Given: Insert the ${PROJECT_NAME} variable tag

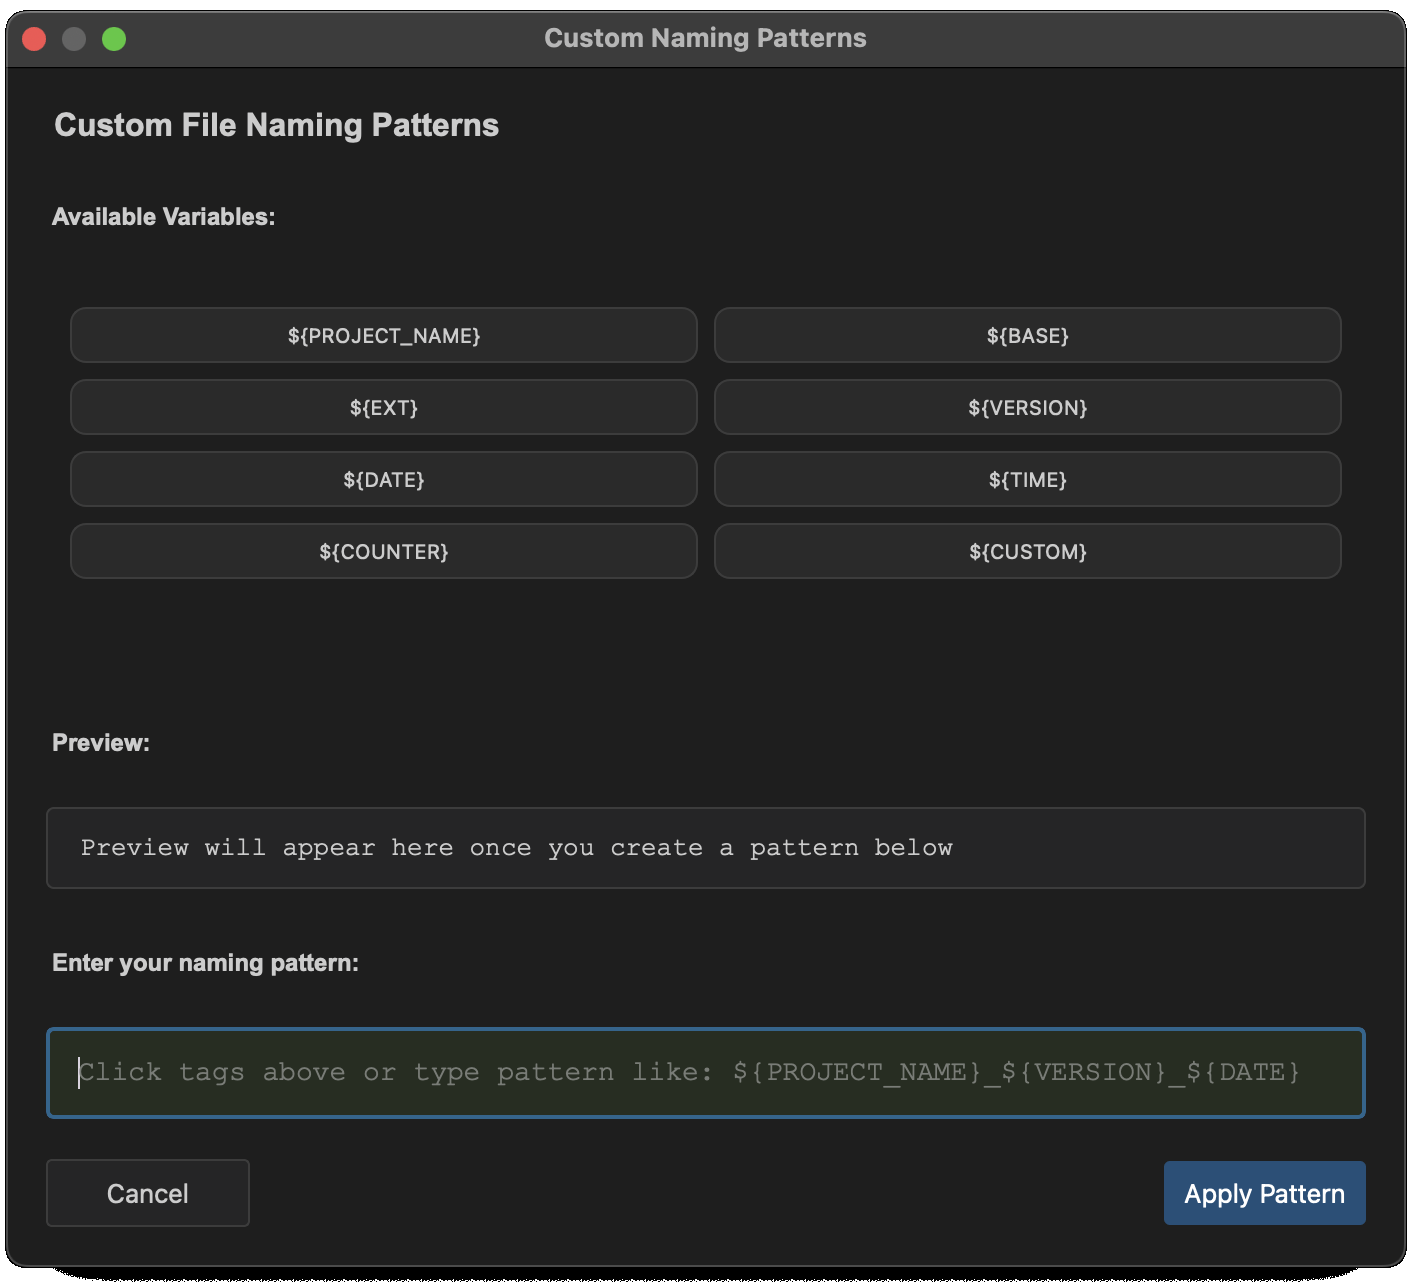Looking at the screenshot, I should [x=383, y=335].
